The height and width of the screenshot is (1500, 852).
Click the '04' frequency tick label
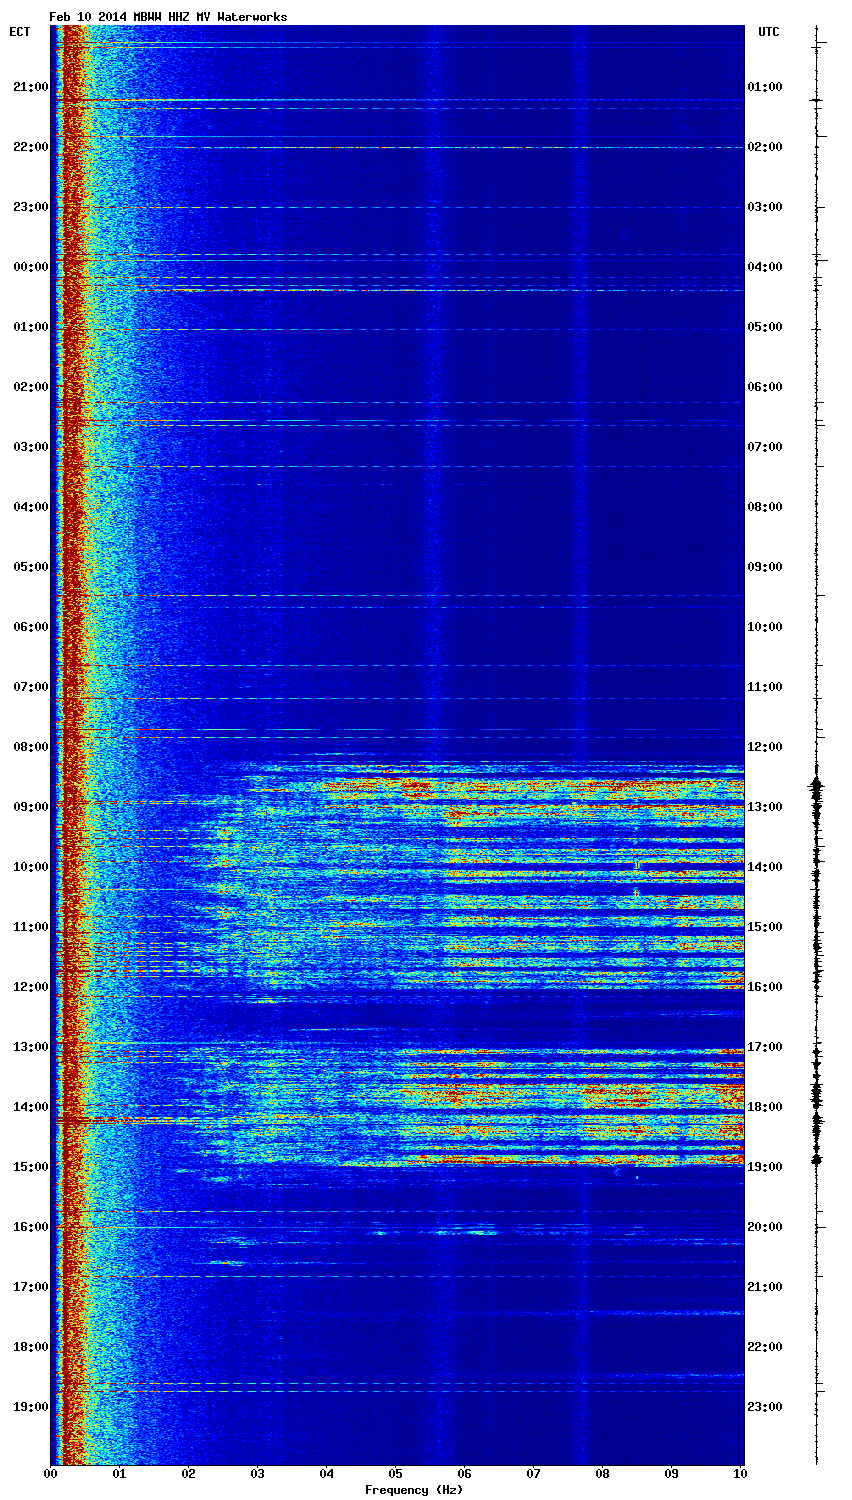coord(326,1474)
